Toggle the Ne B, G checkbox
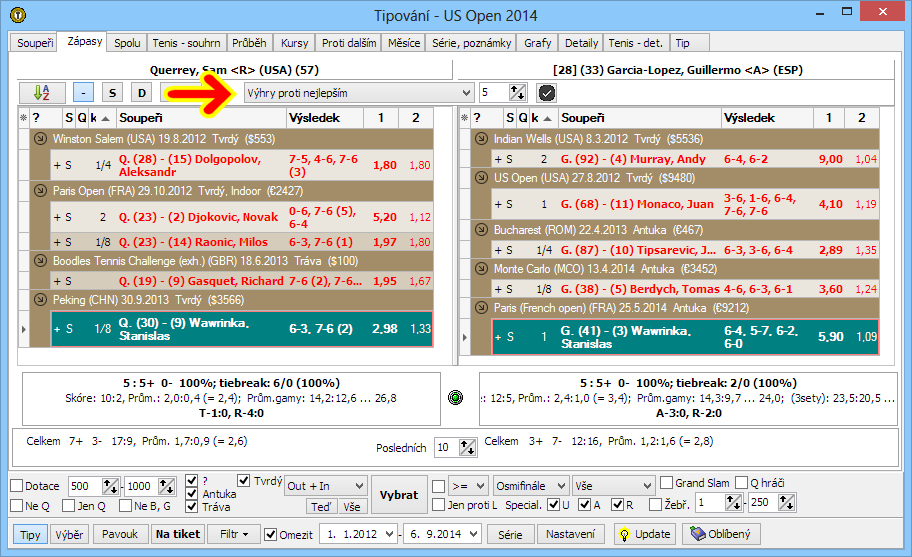912x557 pixels. (x=125, y=506)
